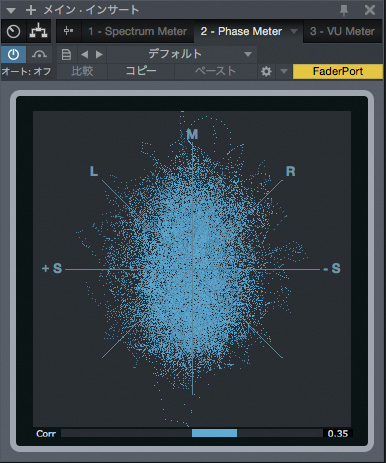
Task: Pin the plugin window
Action: [344, 10]
